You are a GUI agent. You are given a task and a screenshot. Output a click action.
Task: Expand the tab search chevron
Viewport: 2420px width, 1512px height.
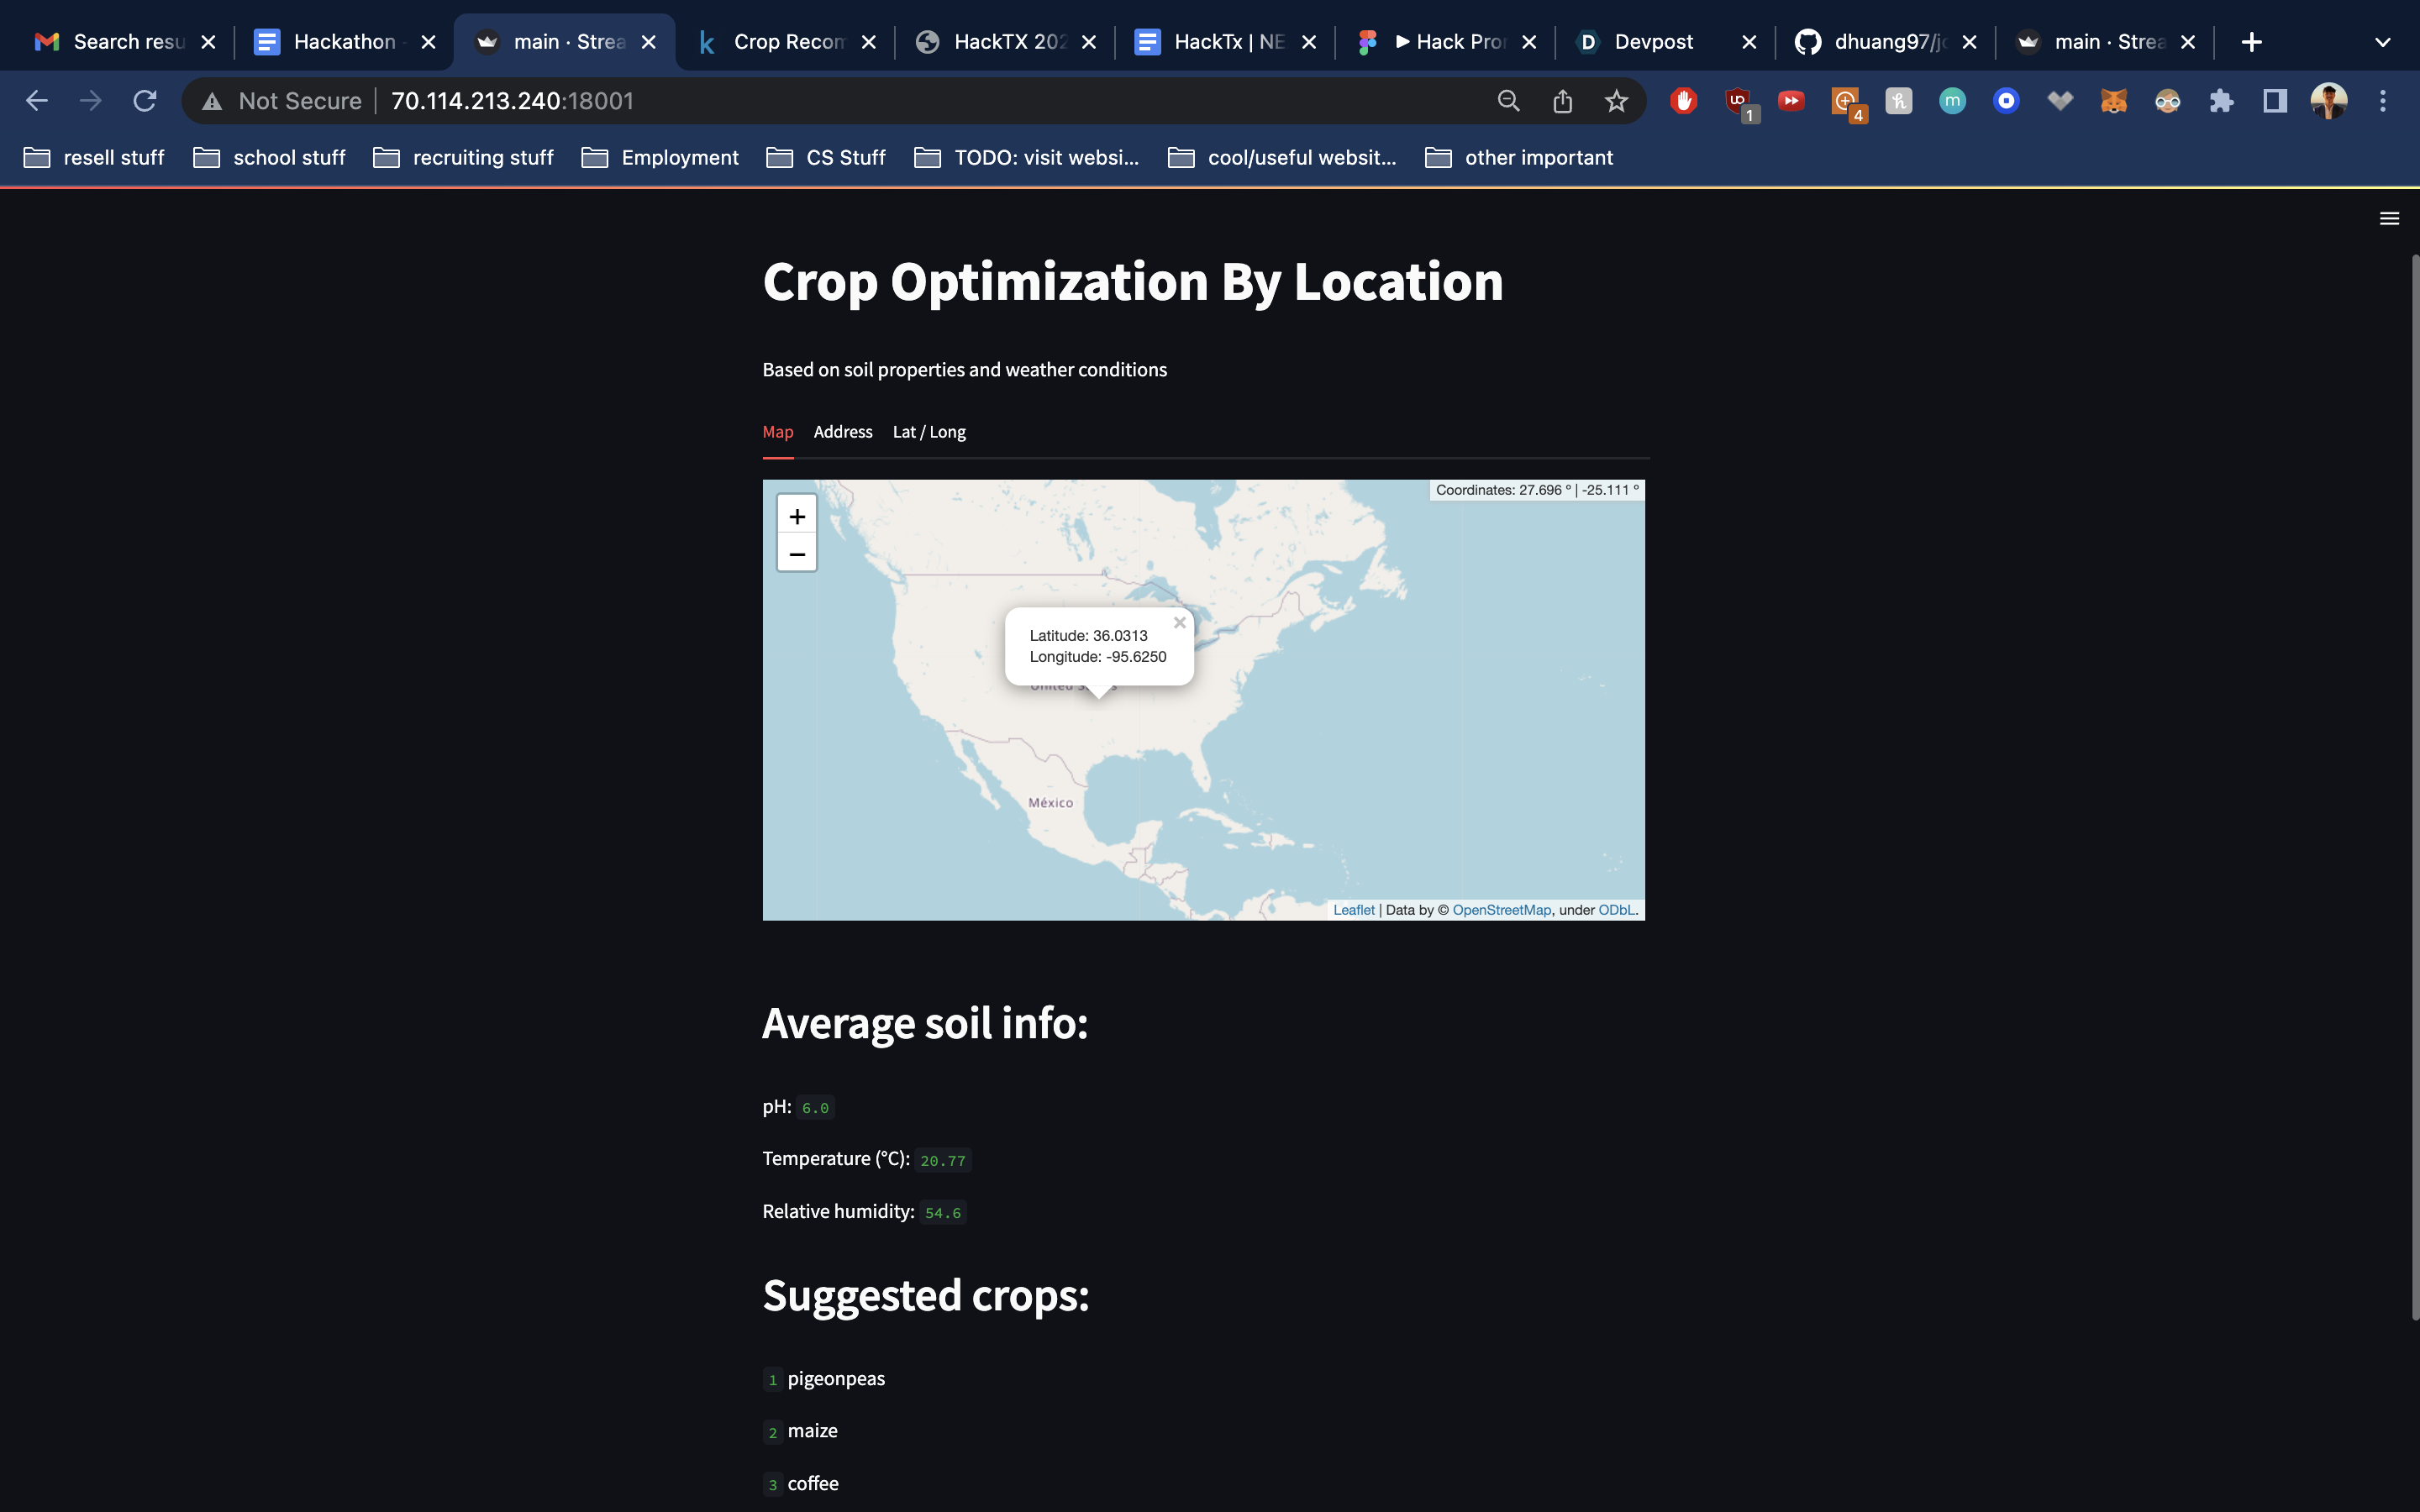2382,42
